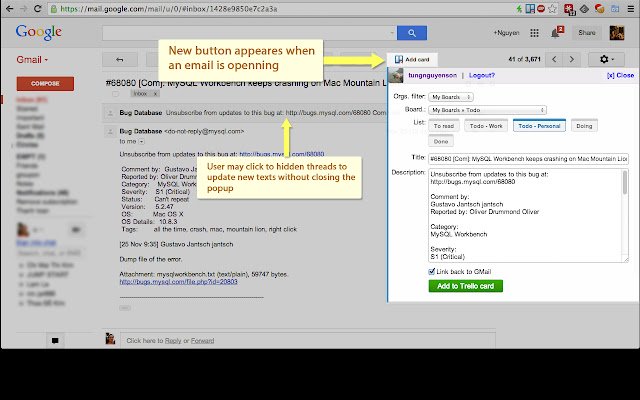640x400 pixels.
Task: Select 'To read' list
Action: [x=444, y=126]
